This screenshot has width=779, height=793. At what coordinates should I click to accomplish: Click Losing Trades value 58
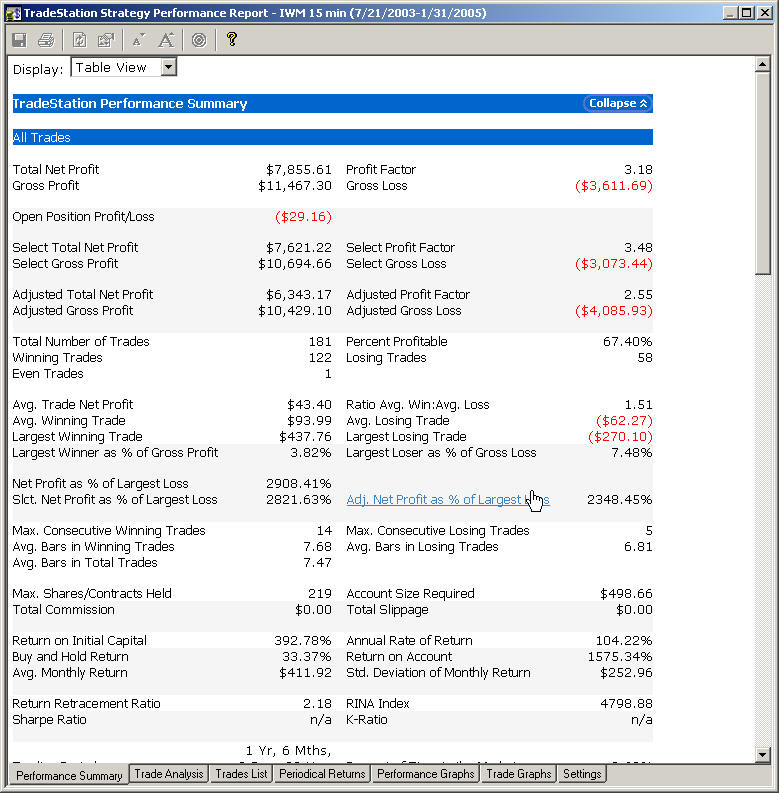click(x=645, y=358)
